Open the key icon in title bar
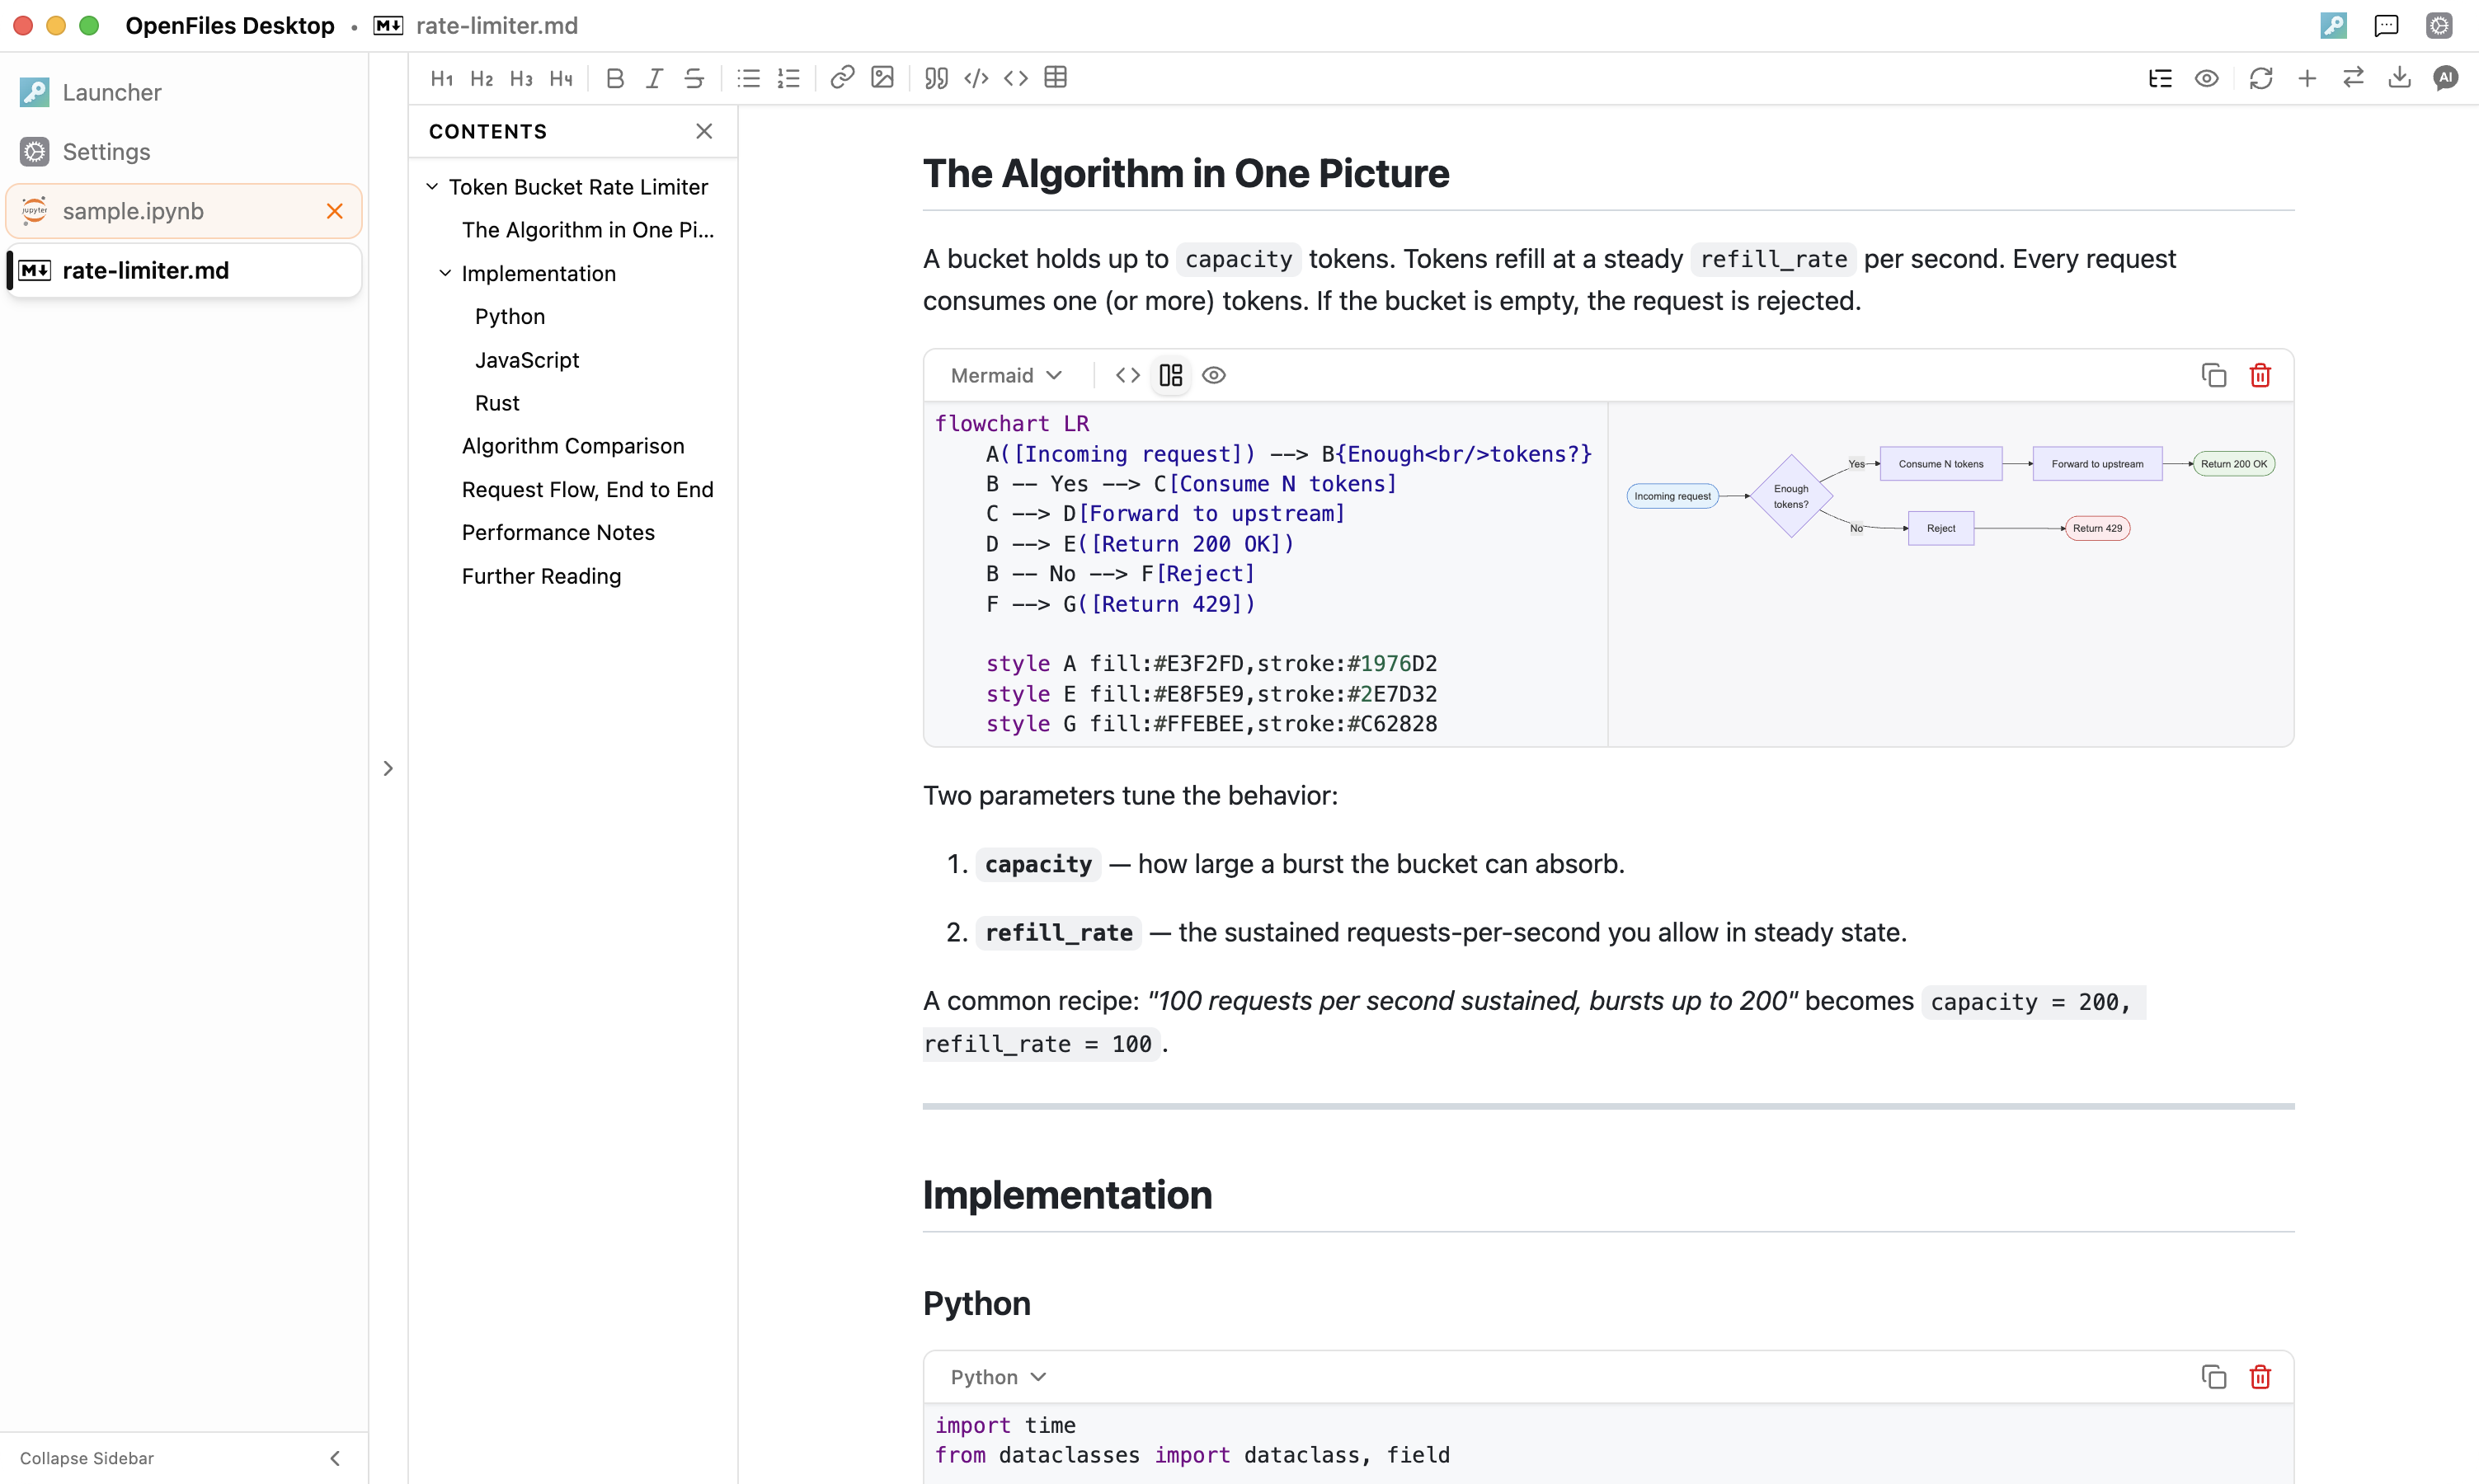 (x=2333, y=25)
